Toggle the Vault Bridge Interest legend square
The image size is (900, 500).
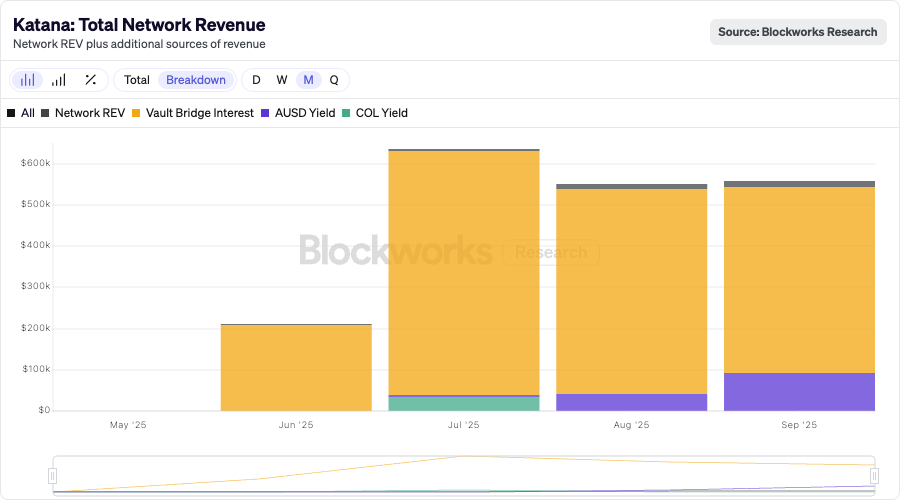click(x=136, y=113)
